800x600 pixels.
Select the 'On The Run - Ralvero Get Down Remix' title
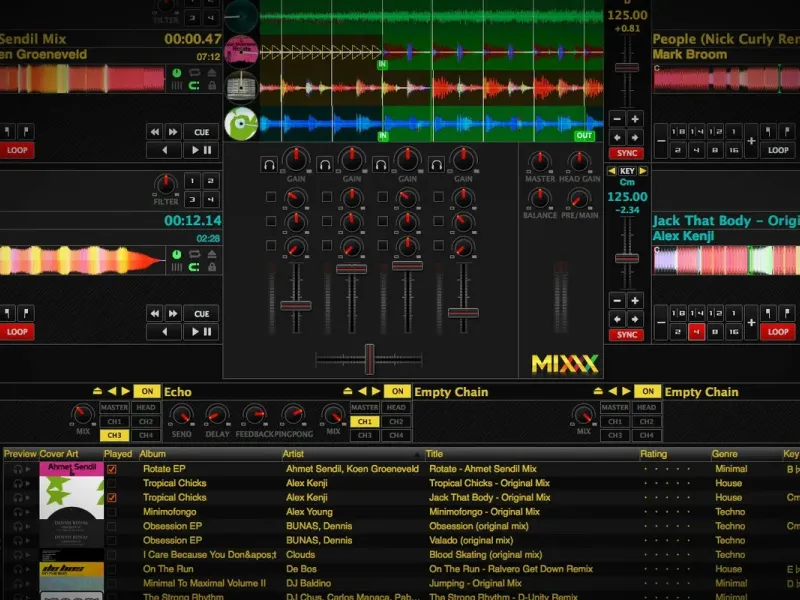(511, 569)
